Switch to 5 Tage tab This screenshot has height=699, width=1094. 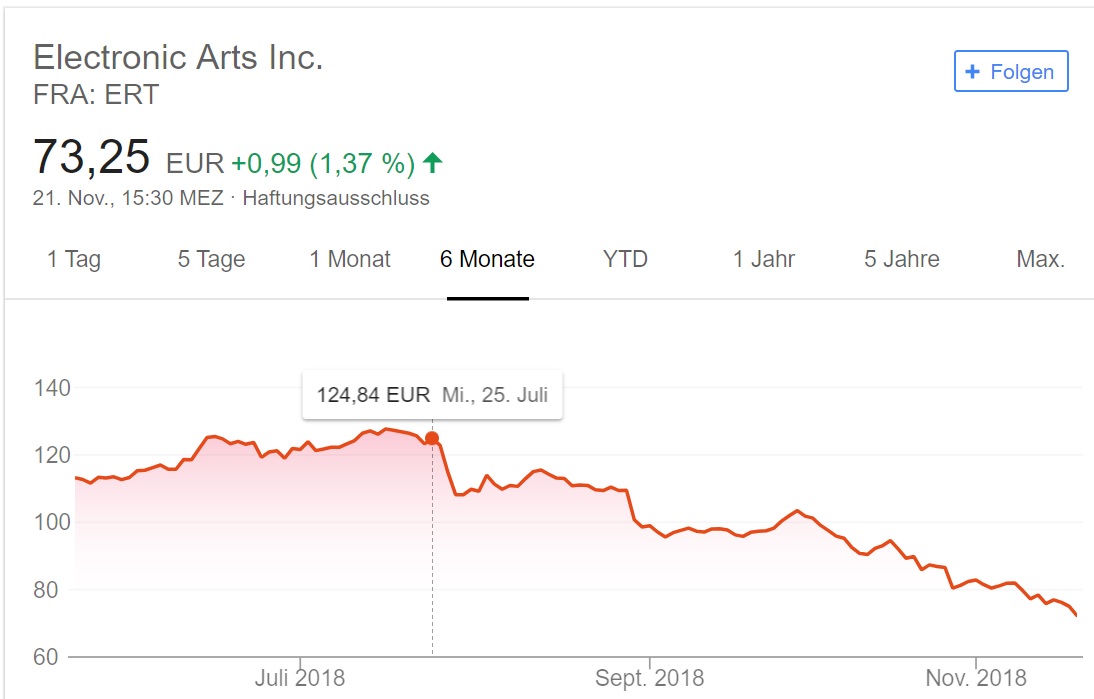point(211,259)
